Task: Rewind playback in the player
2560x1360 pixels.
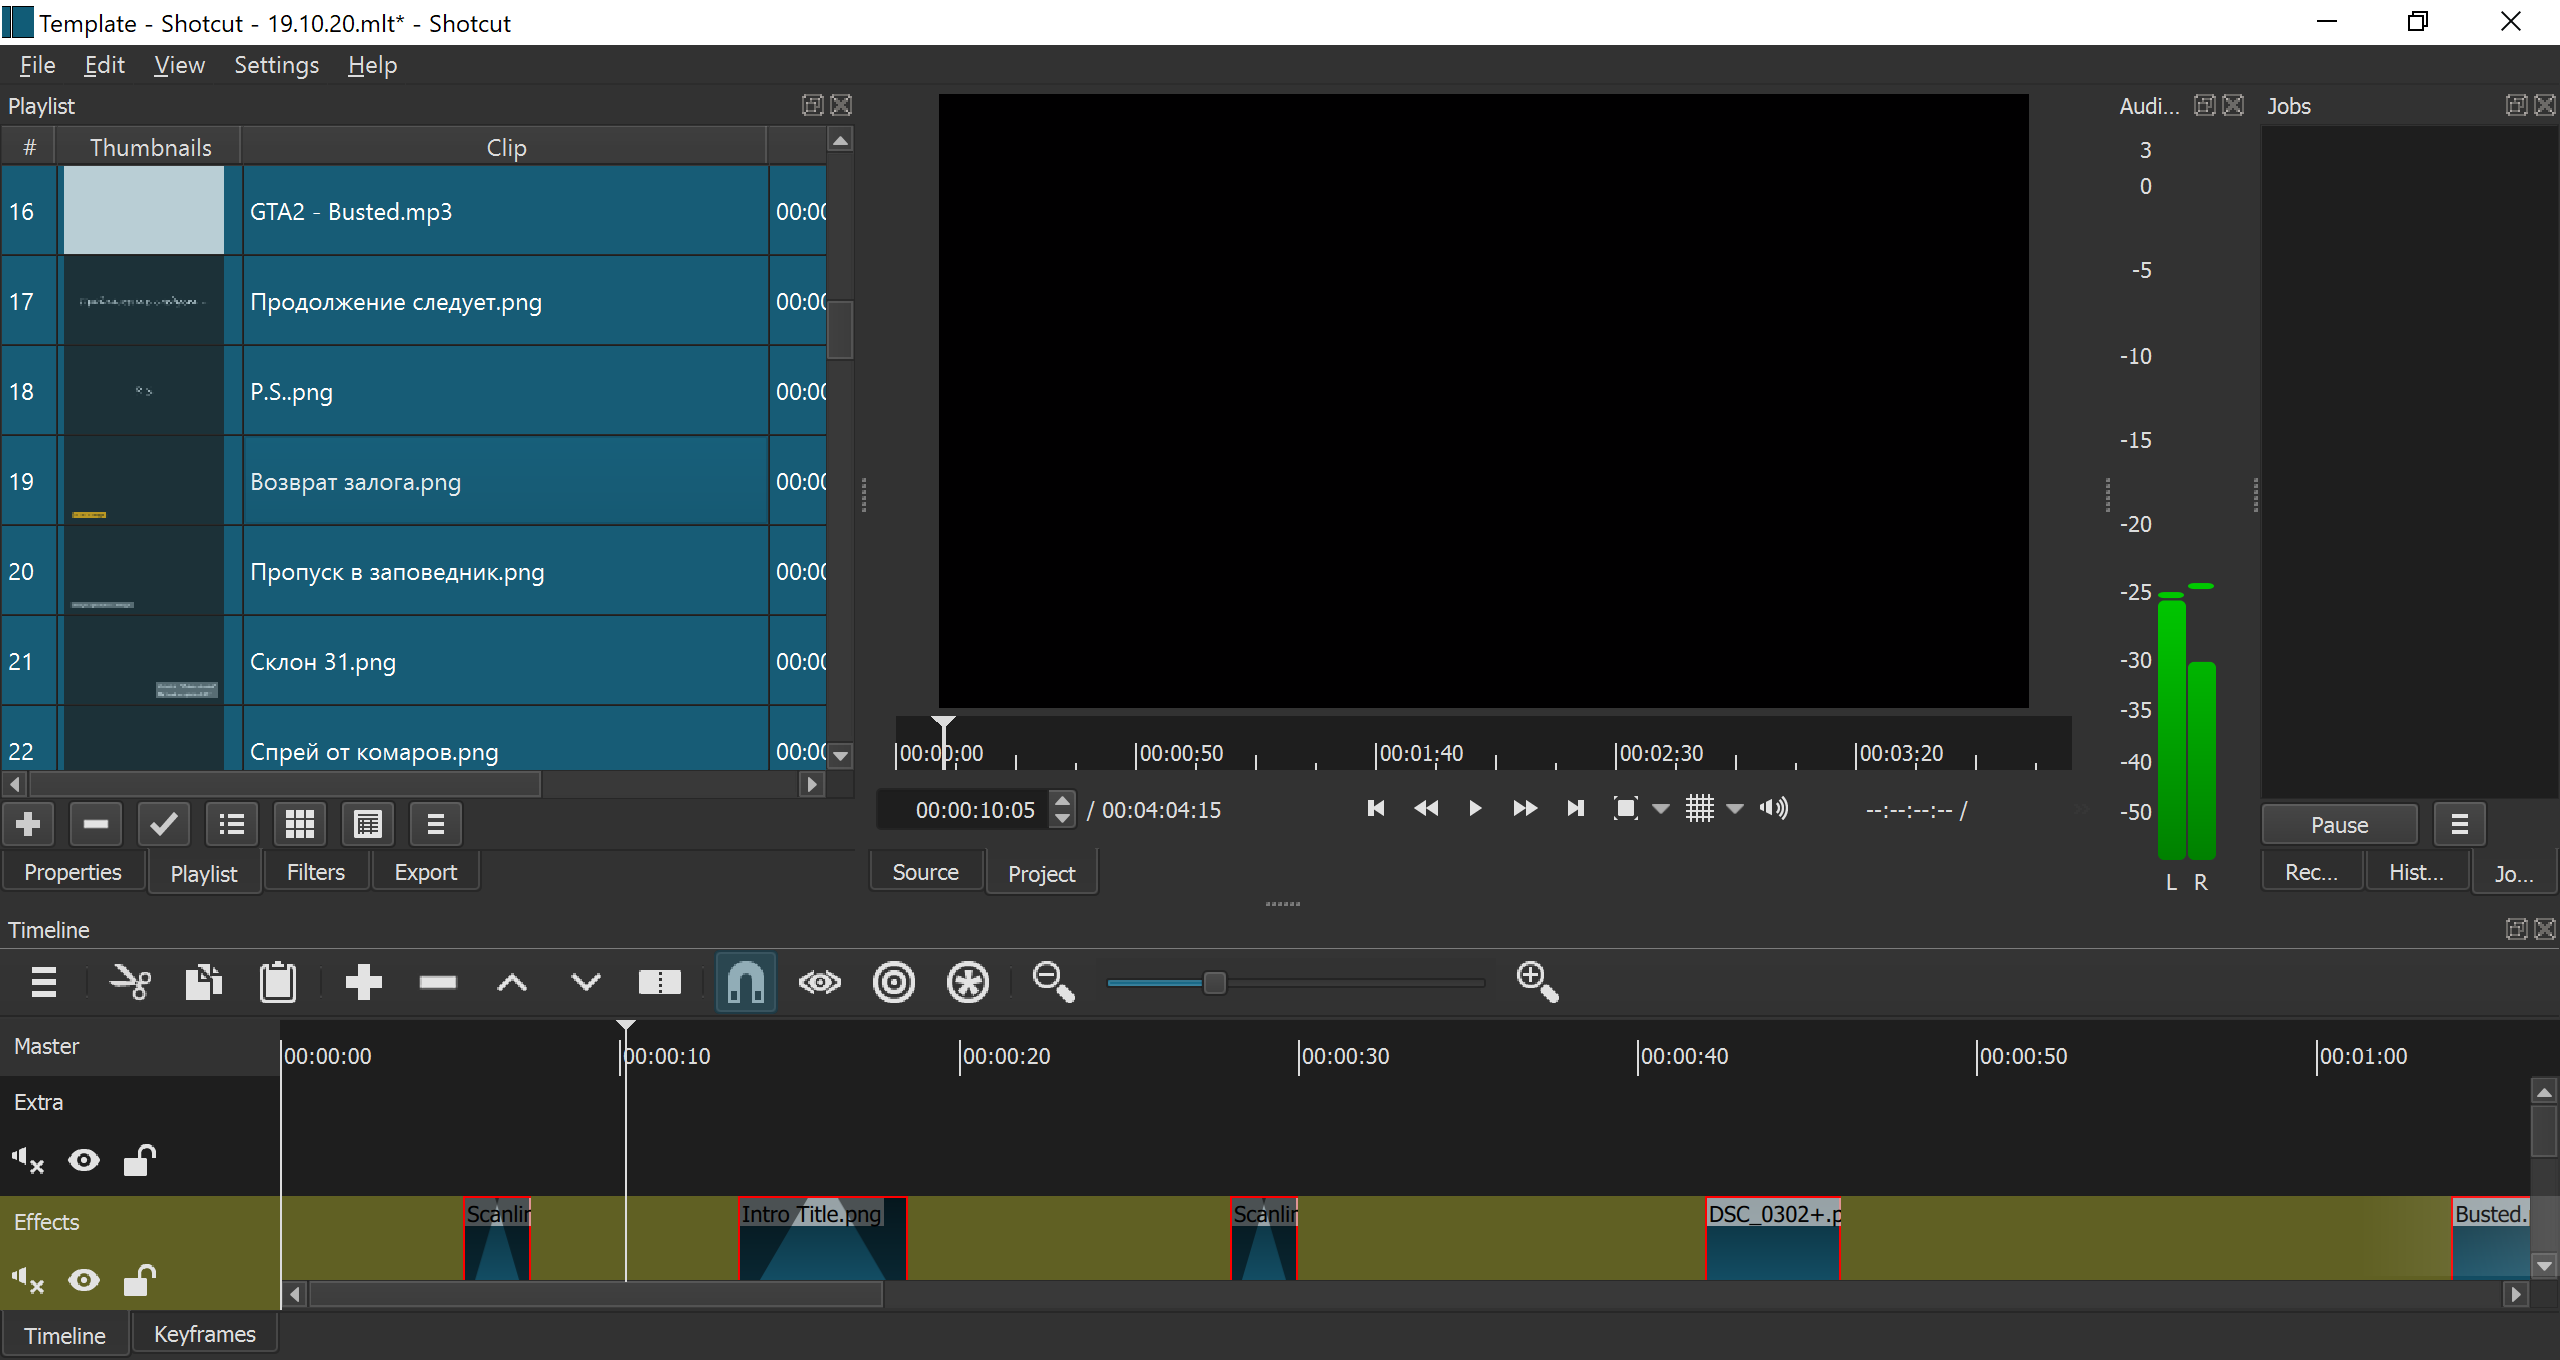Action: click(1426, 808)
